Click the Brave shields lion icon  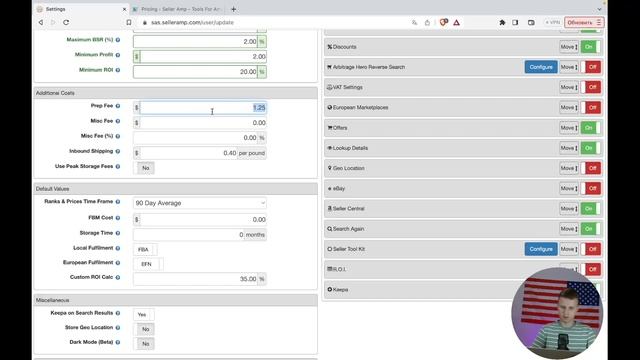pyautogui.click(x=444, y=22)
